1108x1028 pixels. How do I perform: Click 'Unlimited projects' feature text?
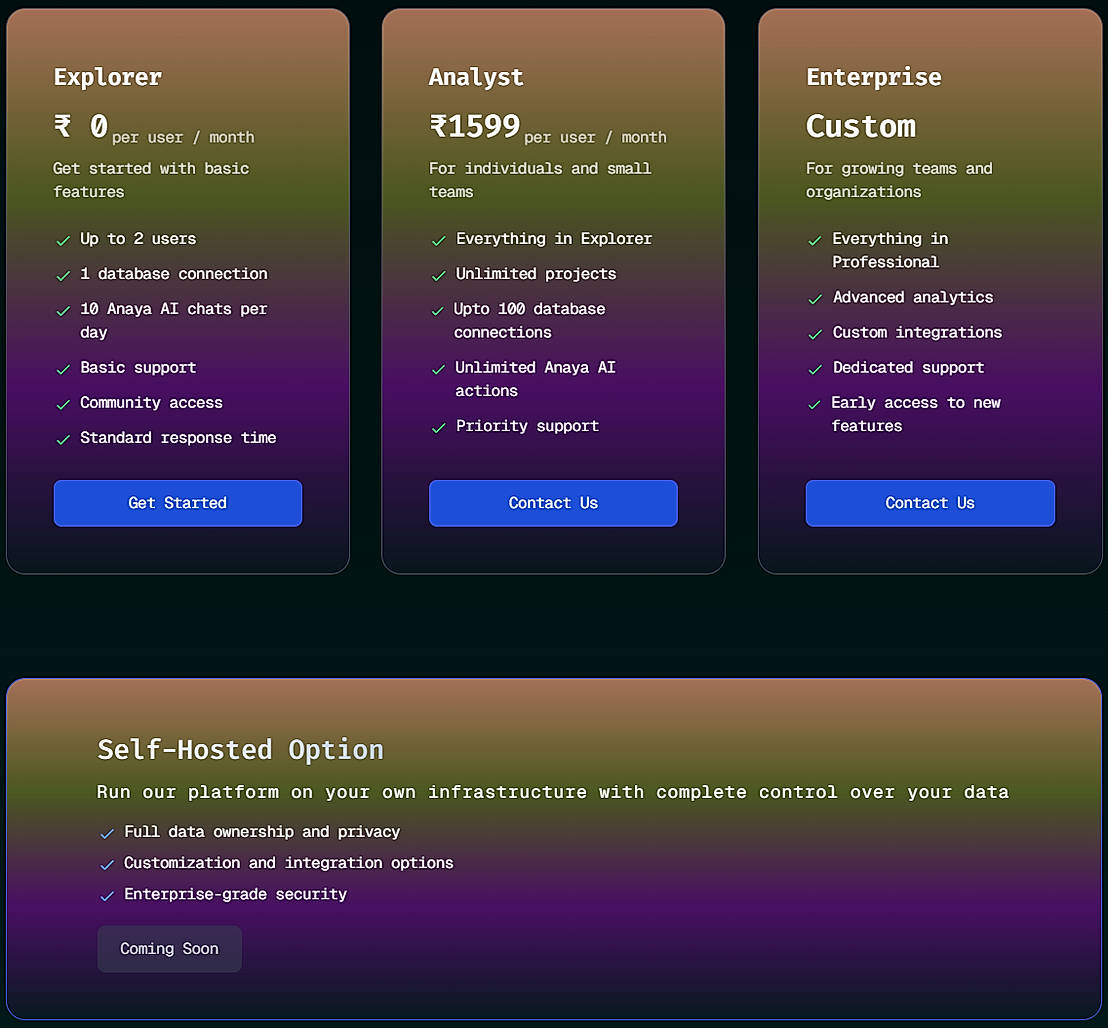536,273
